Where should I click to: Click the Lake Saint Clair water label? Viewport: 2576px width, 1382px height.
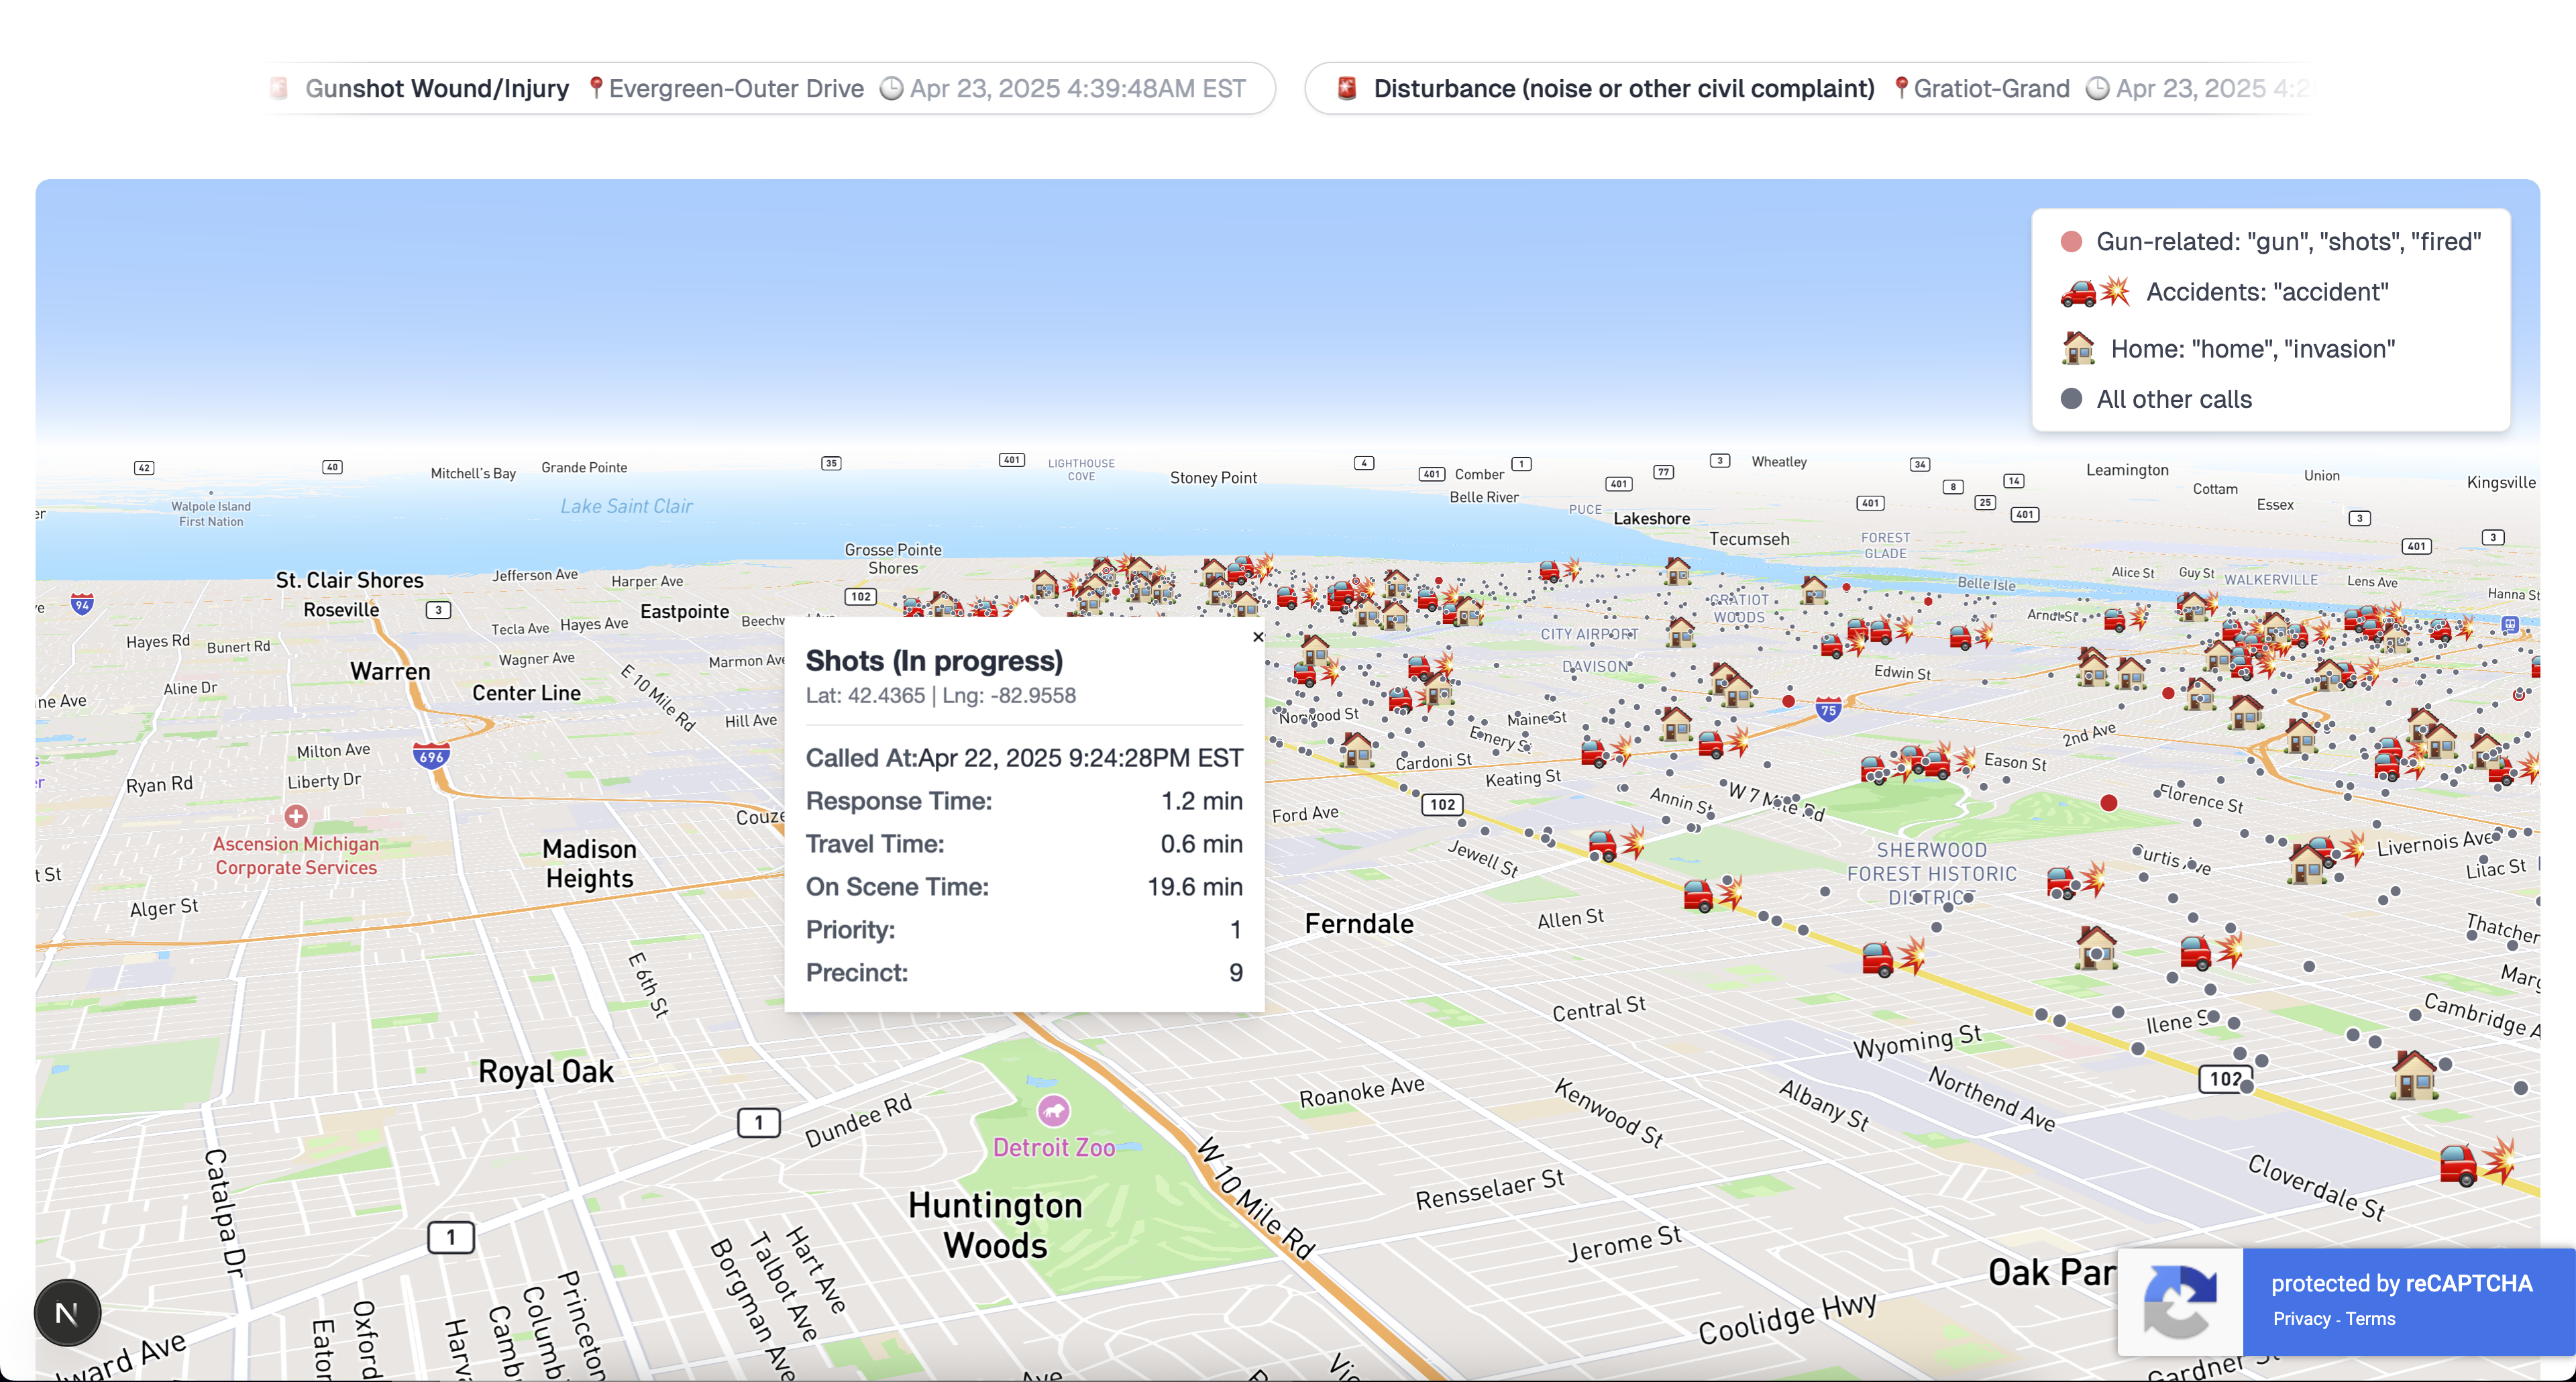(626, 506)
